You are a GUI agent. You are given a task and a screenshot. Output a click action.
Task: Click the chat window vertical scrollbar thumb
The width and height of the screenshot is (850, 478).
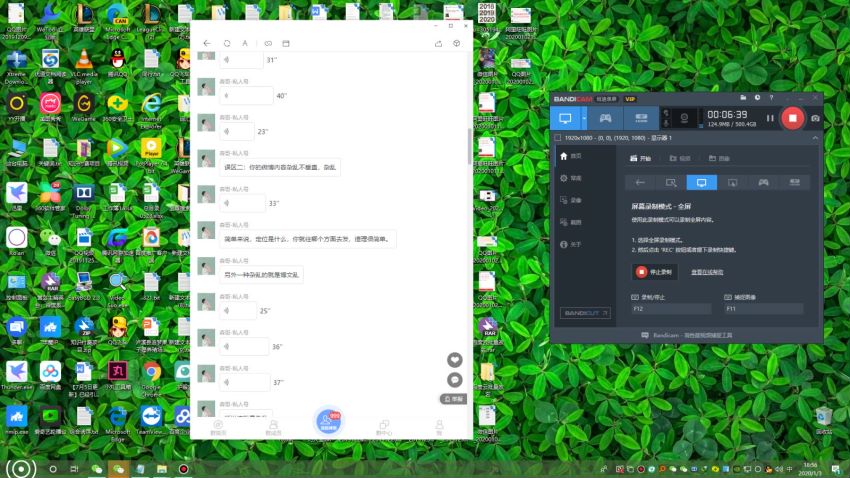click(469, 146)
